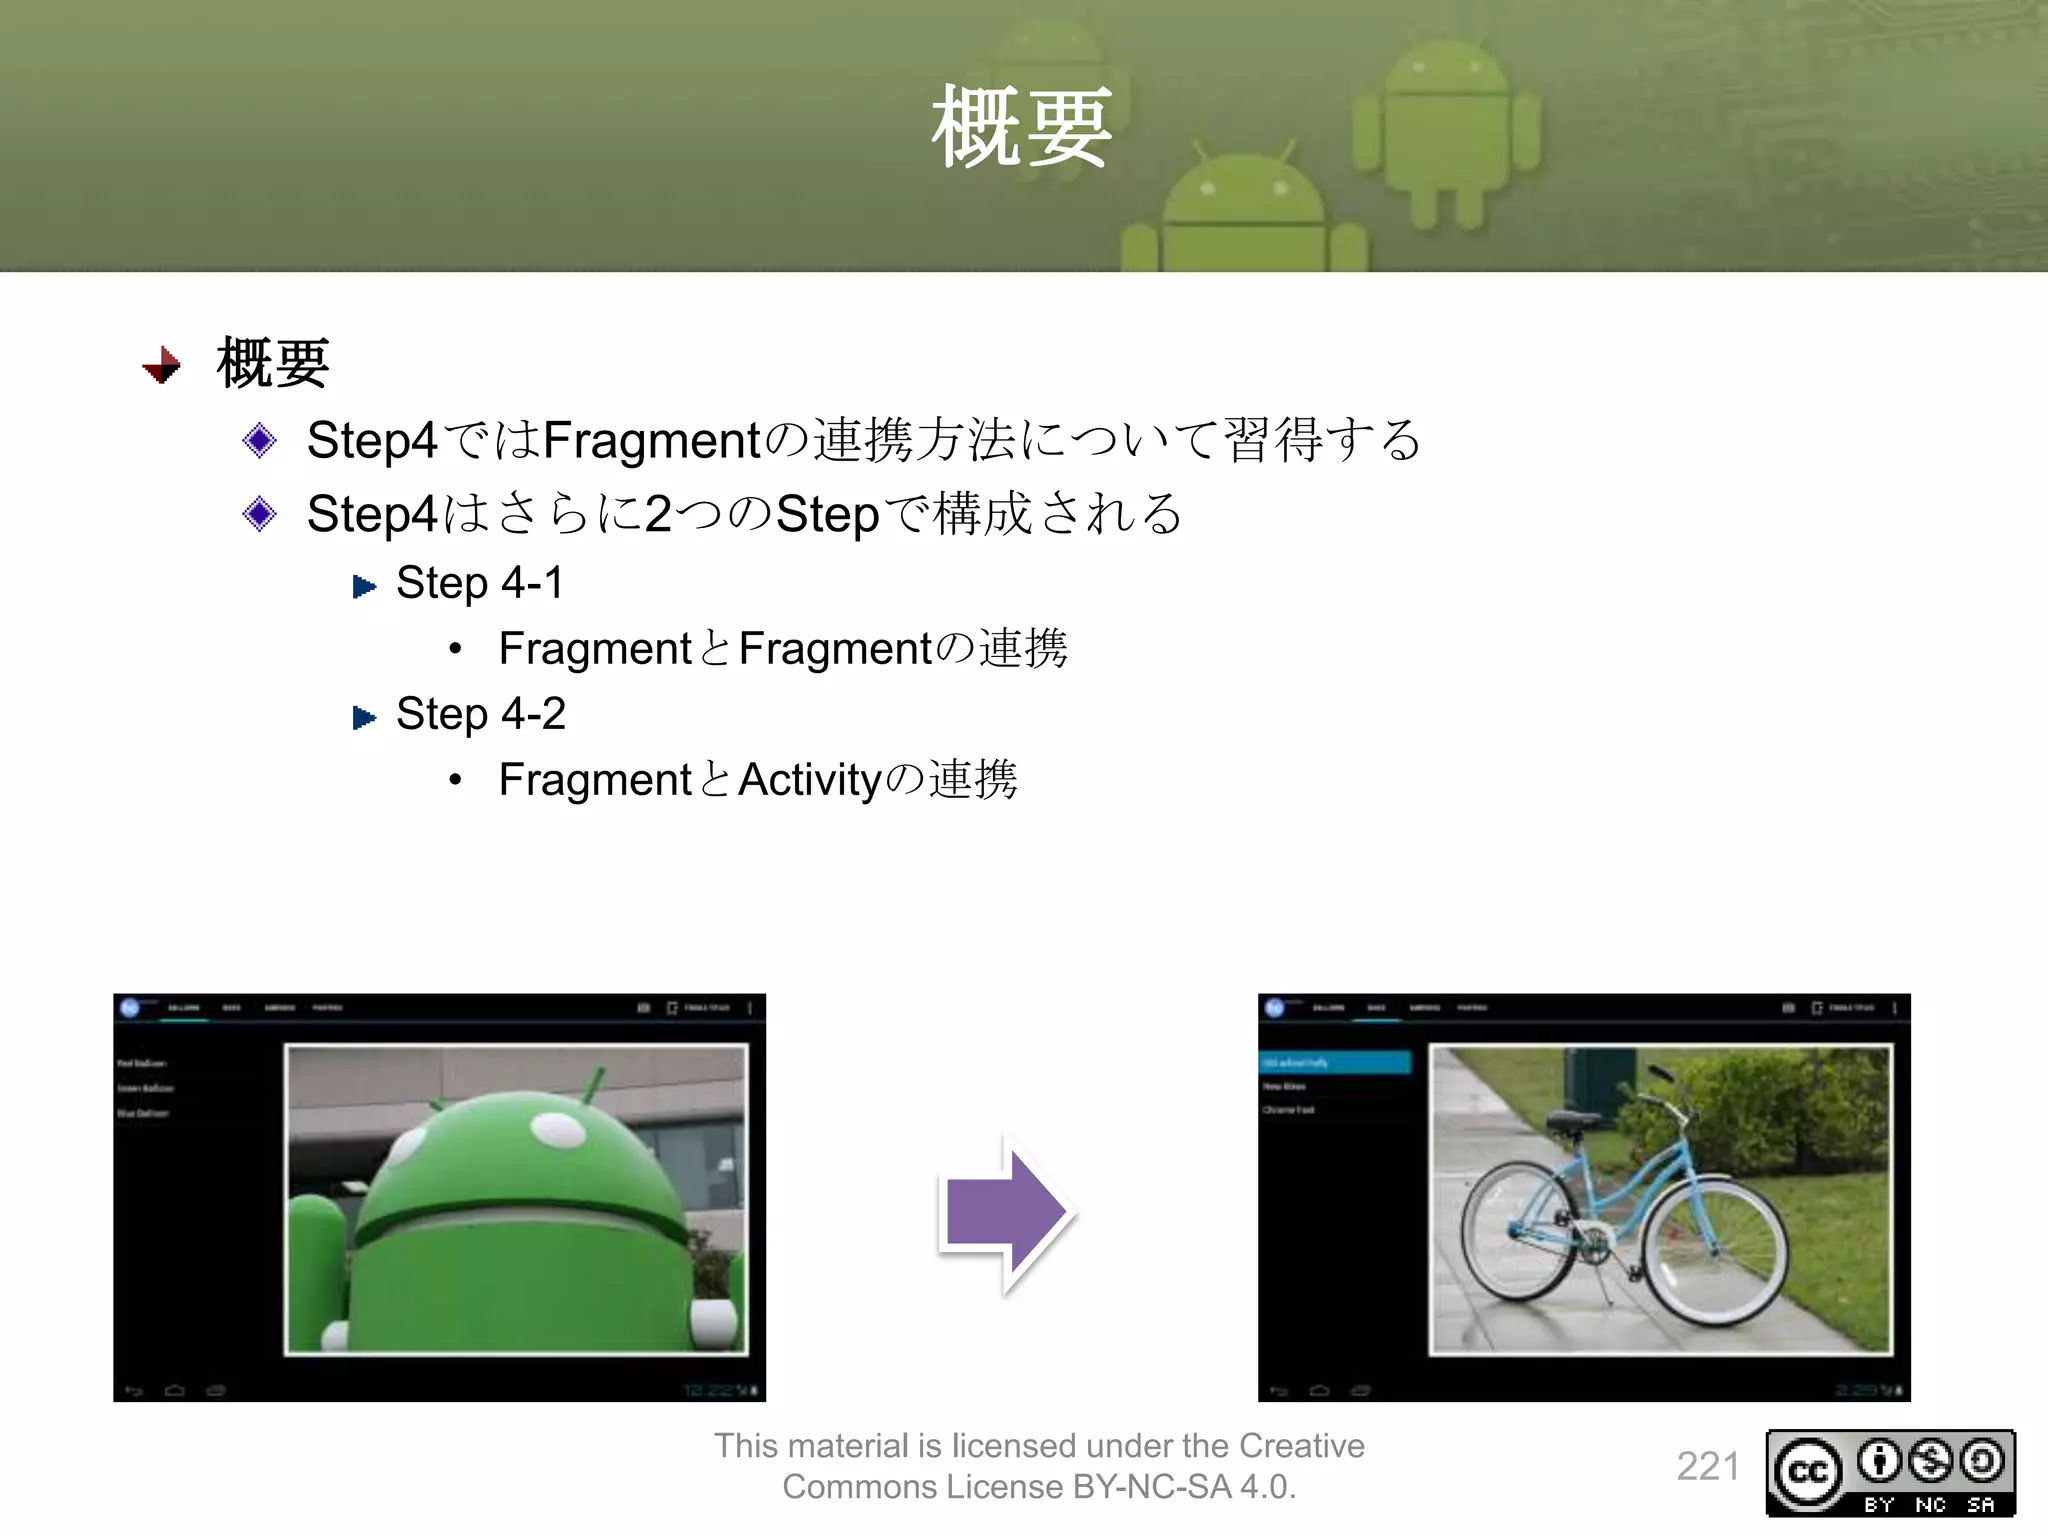Image resolution: width=2048 pixels, height=1536 pixels.
Task: Click overflow menu dots in right screenshot's action bar
Action: pos(1894,1008)
